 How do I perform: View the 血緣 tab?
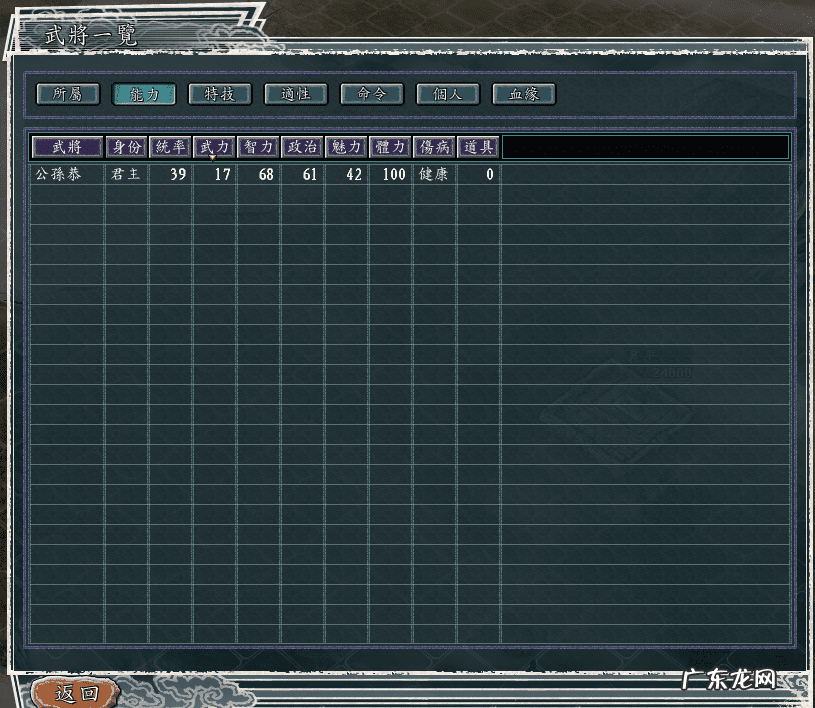[524, 94]
